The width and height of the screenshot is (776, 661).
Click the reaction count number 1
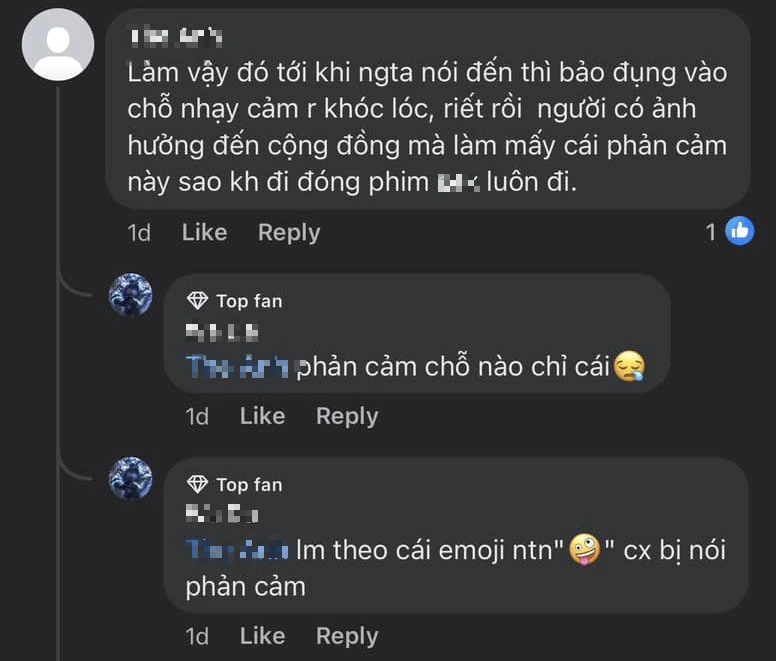pyautogui.click(x=711, y=232)
